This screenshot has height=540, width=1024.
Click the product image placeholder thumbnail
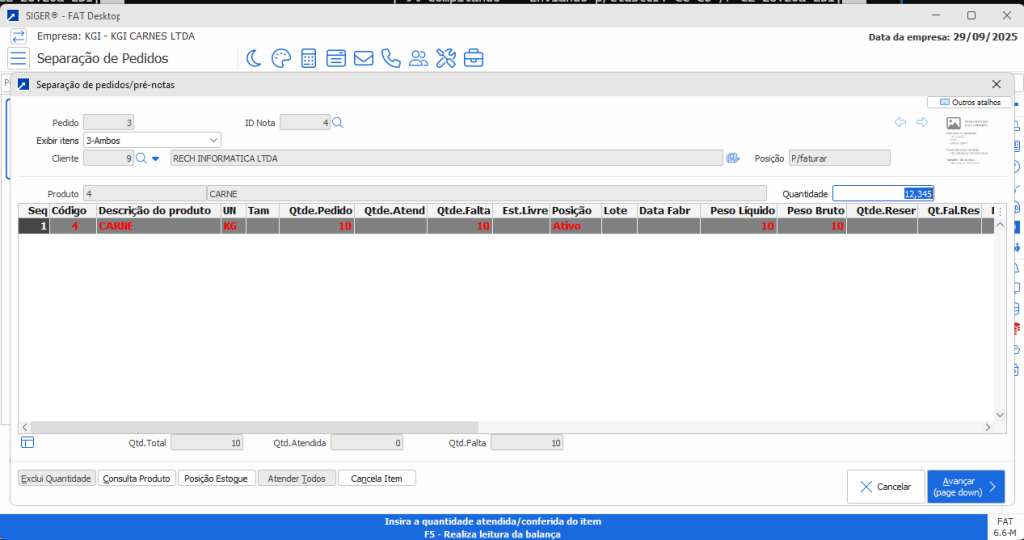[x=968, y=140]
